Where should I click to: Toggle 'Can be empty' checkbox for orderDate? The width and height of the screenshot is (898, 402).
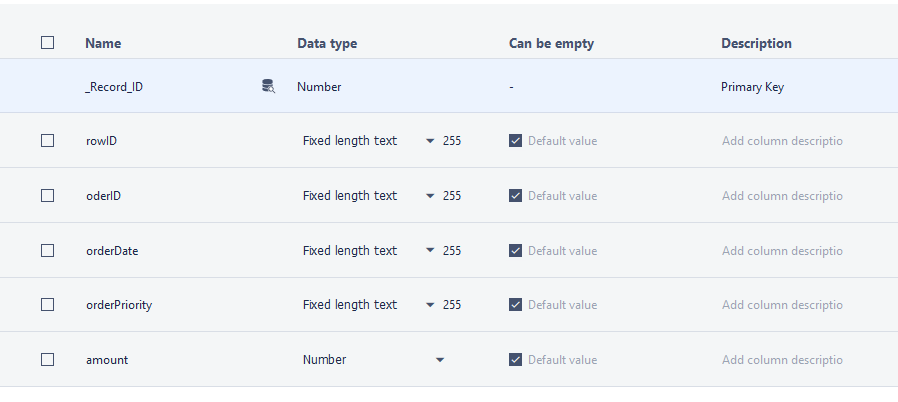pos(515,251)
